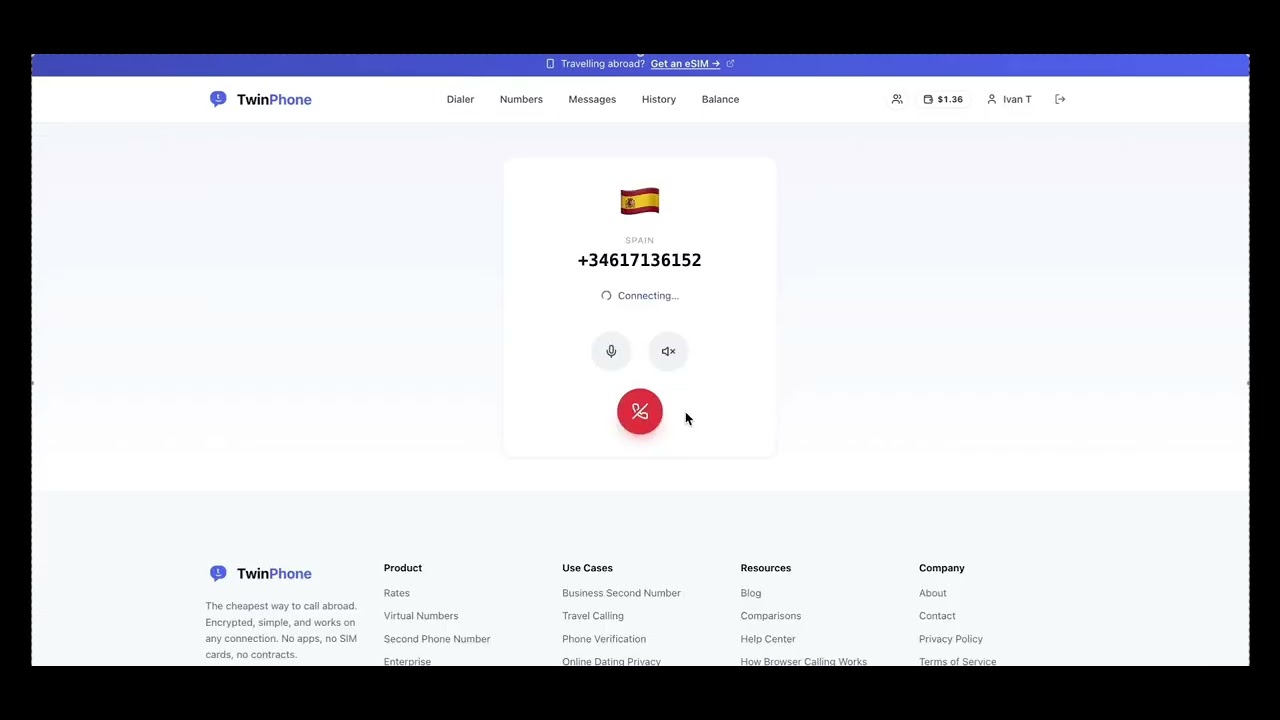1280x720 pixels.
Task: Open Business Second Number link
Action: tap(621, 593)
